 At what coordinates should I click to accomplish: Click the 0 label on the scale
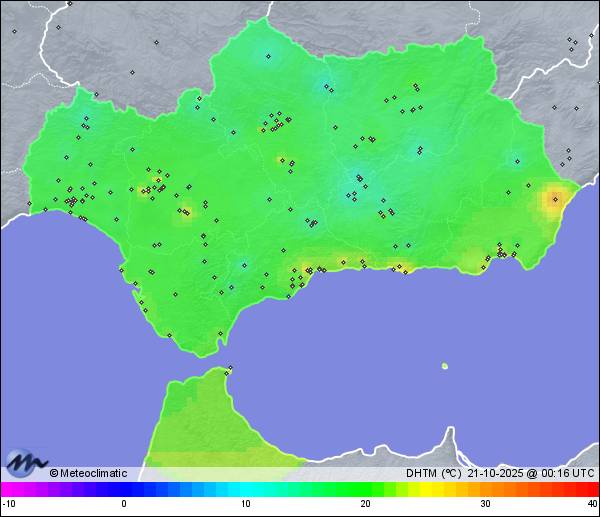point(124,504)
